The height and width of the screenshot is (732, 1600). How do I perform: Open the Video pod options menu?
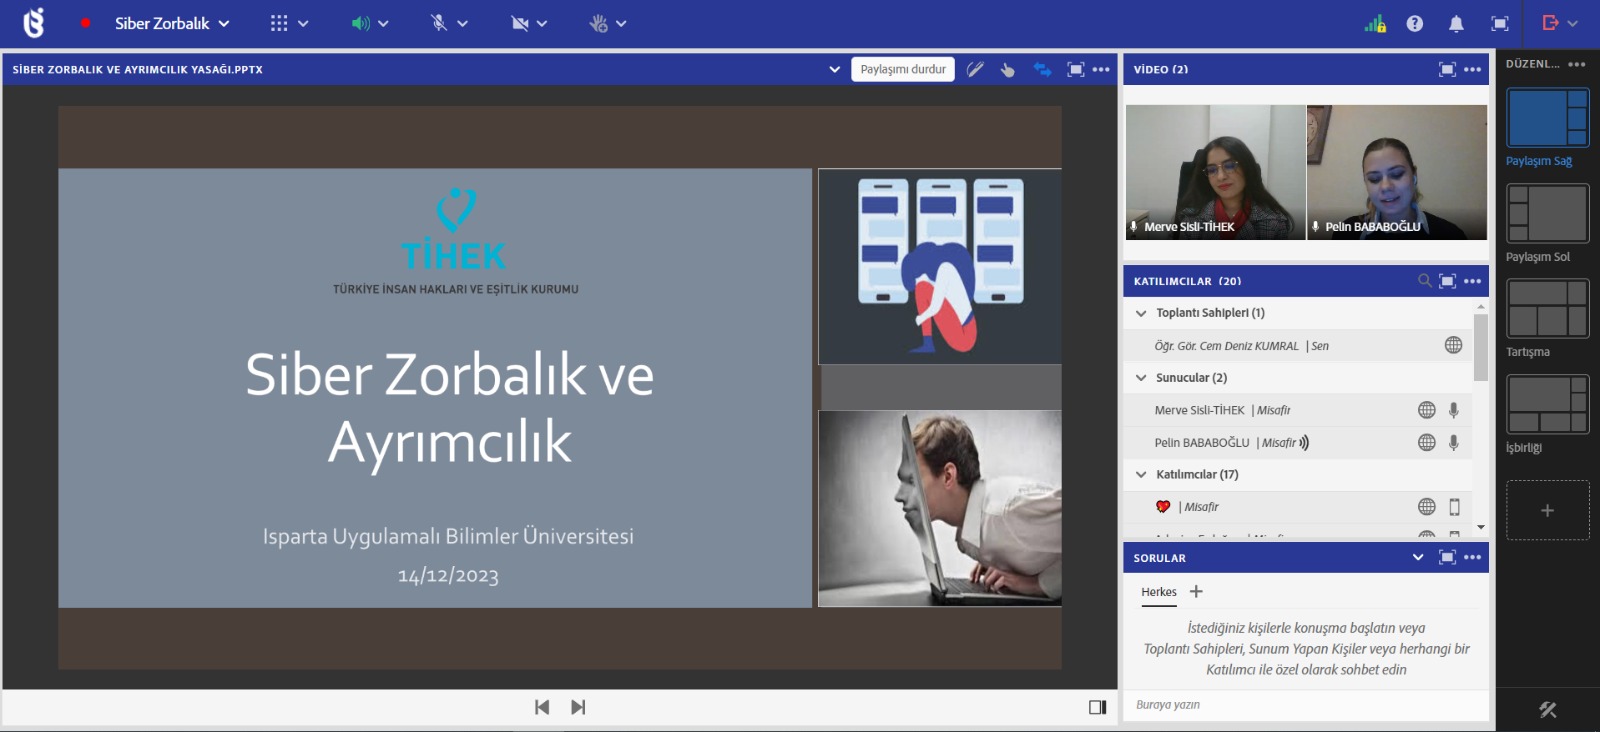[1472, 69]
